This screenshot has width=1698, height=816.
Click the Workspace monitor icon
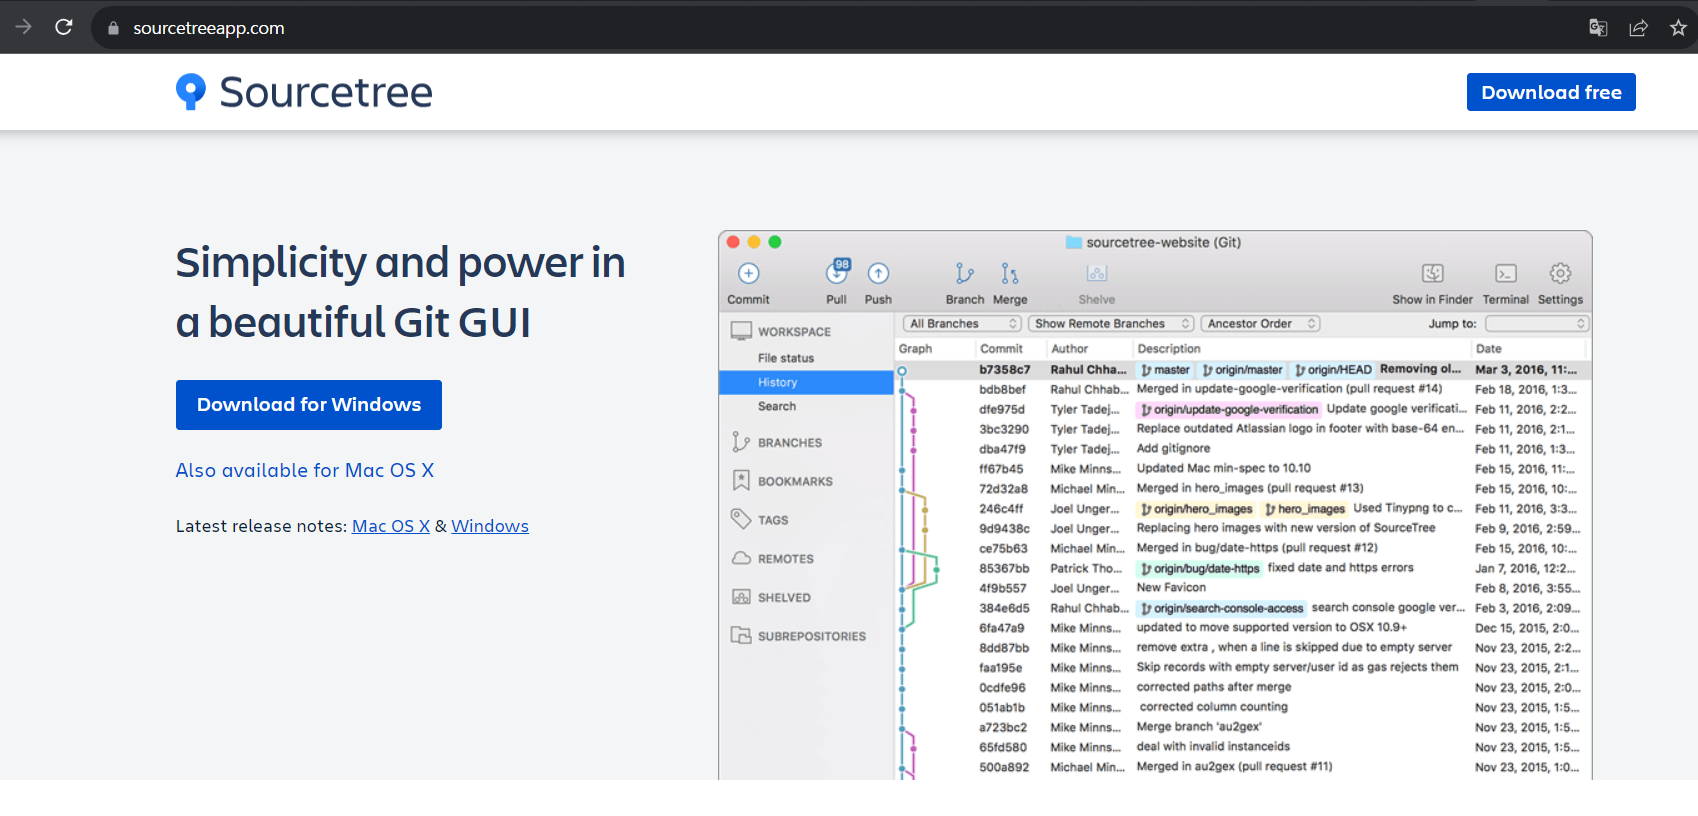point(741,331)
